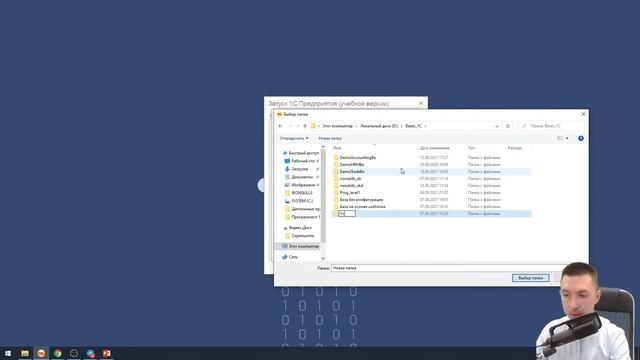Open Скриншоты folder in sidebar
640x360 pixels.
click(299, 236)
